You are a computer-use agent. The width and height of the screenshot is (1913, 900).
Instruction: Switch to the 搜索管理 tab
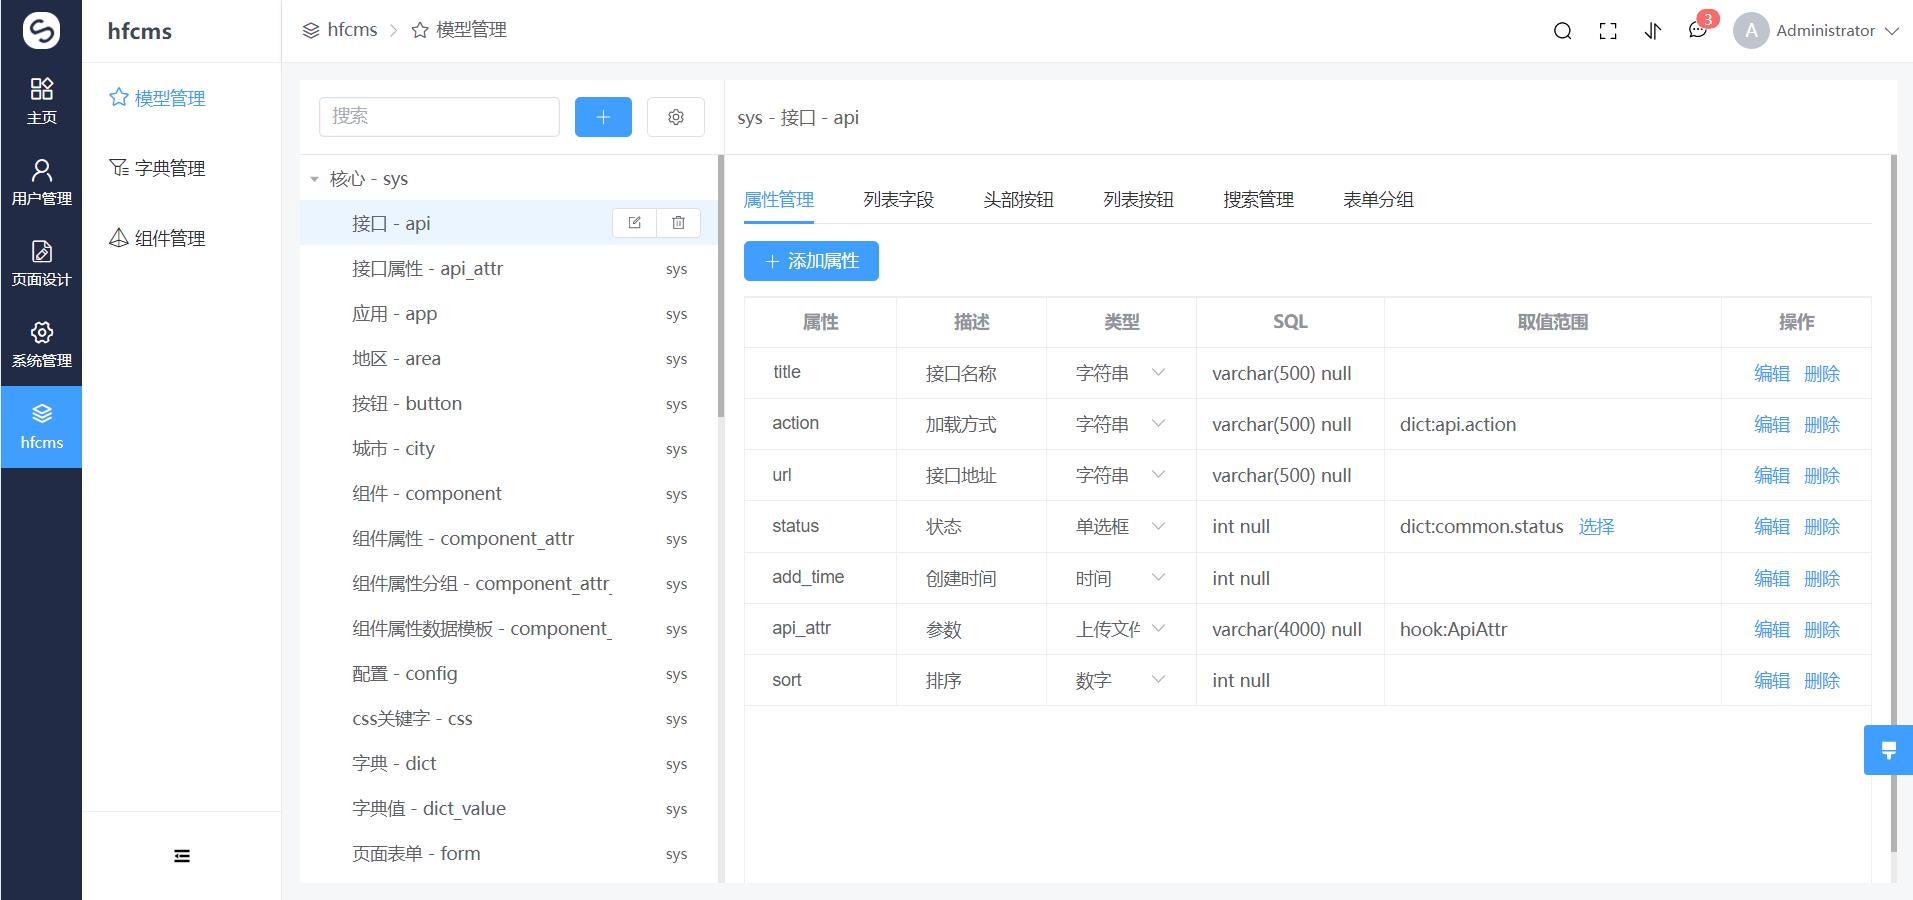click(x=1259, y=200)
